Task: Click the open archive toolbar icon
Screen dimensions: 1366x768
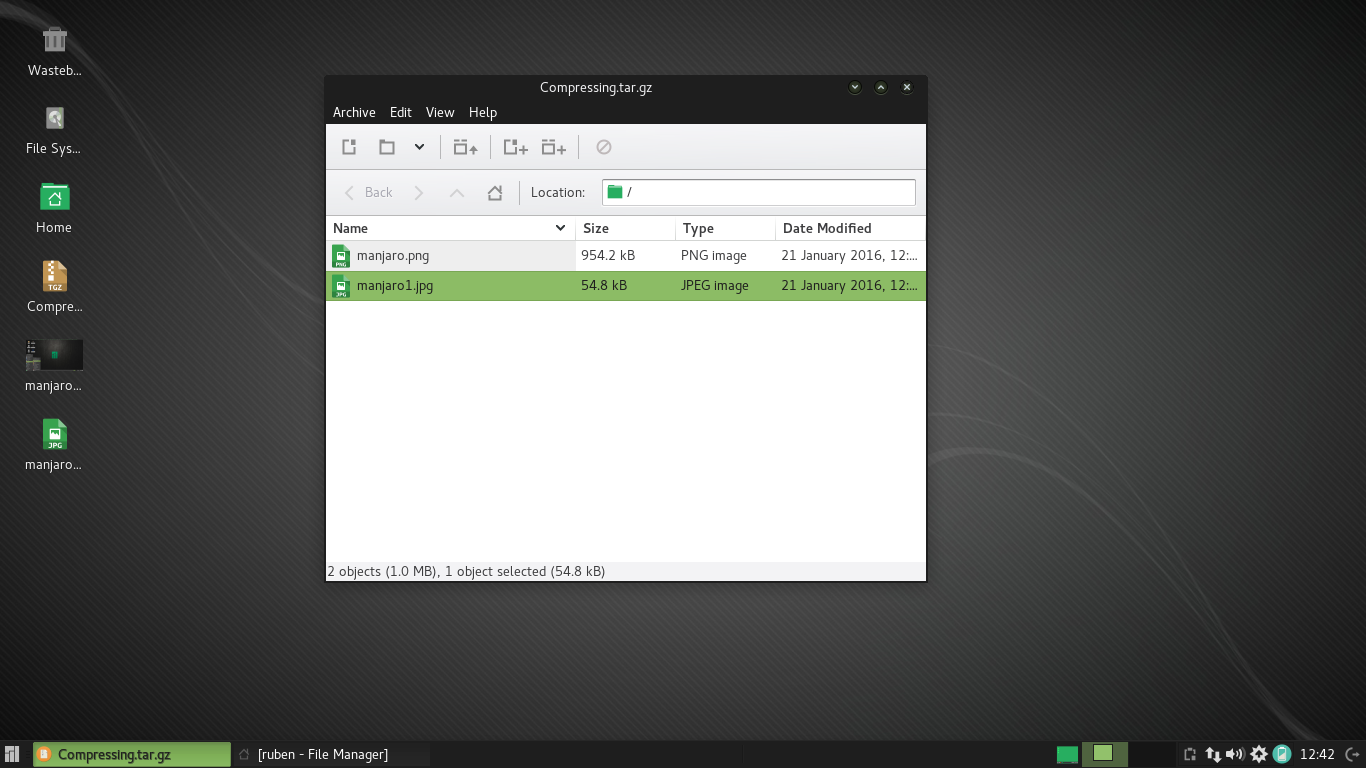Action: coord(386,147)
